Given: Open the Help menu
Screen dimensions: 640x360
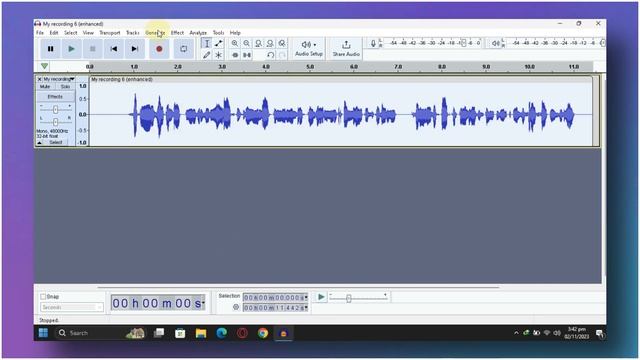Looking at the screenshot, I should [235, 33].
